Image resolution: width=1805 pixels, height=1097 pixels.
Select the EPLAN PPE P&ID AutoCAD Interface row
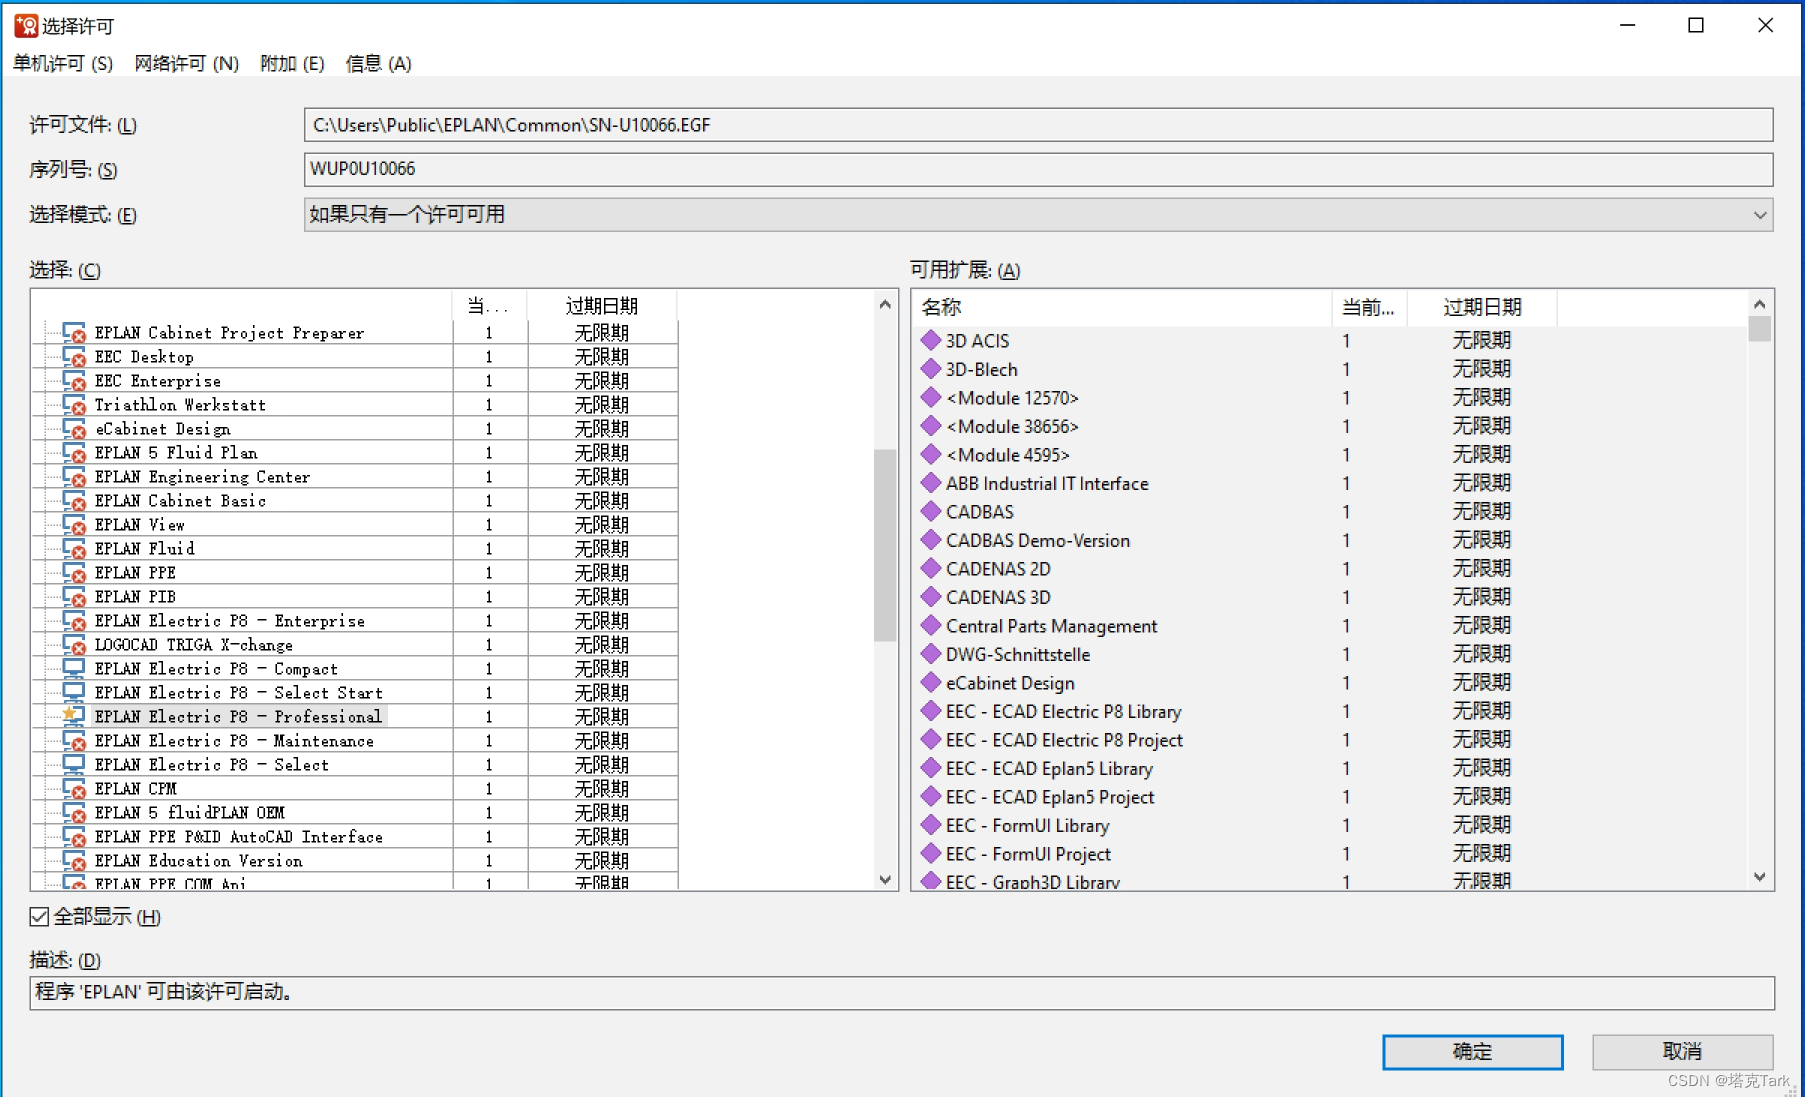tap(355, 837)
